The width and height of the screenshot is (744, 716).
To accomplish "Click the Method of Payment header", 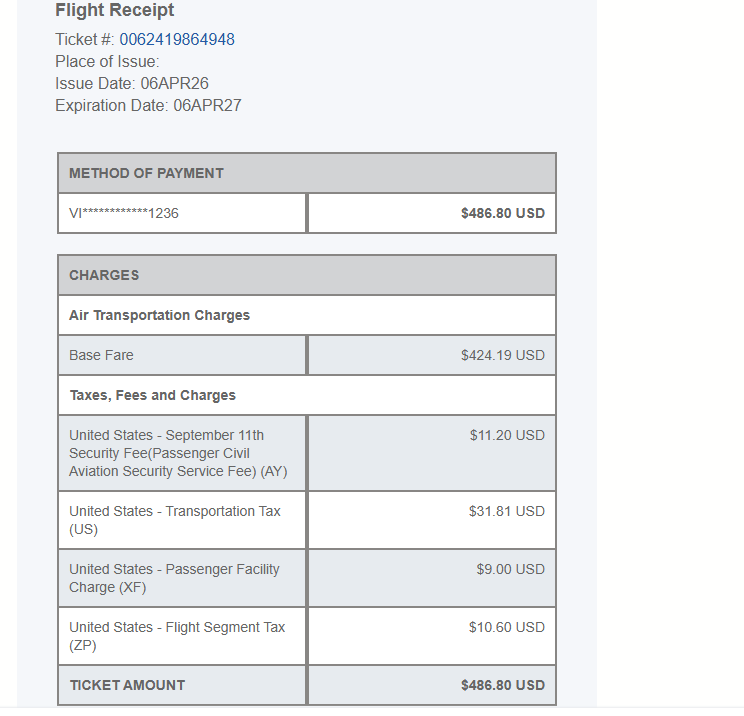I will (146, 173).
